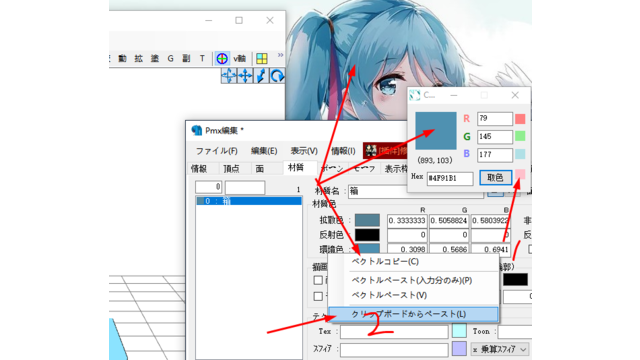This screenshot has width=640, height=360.
Task: Click the Hex field #4F91B1
Action: coord(450,179)
